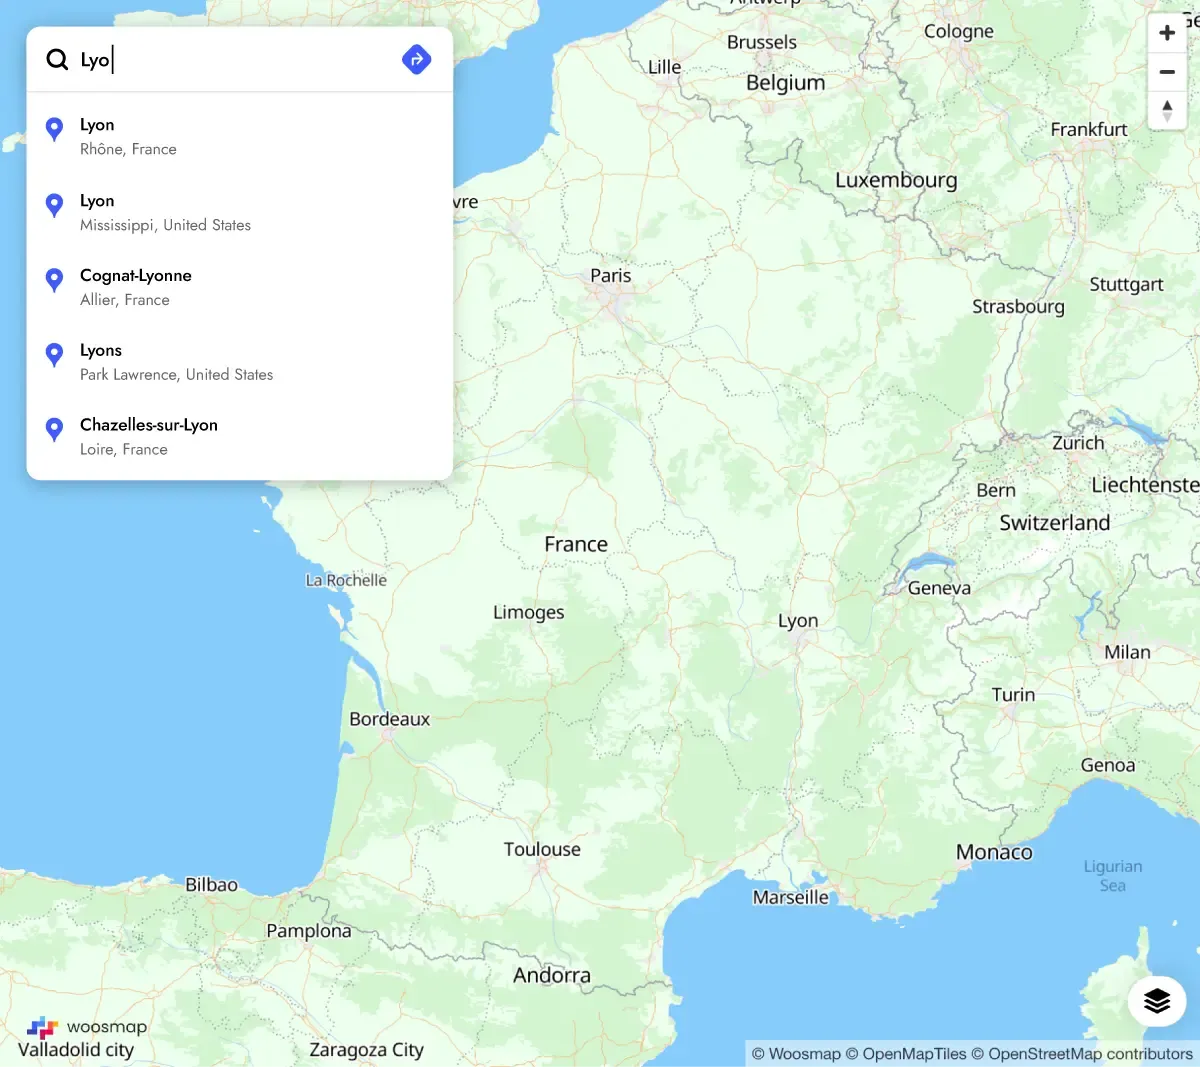Open the OpenStreetMap contributors link
Viewport: 1200px width, 1067px height.
tap(1082, 1054)
